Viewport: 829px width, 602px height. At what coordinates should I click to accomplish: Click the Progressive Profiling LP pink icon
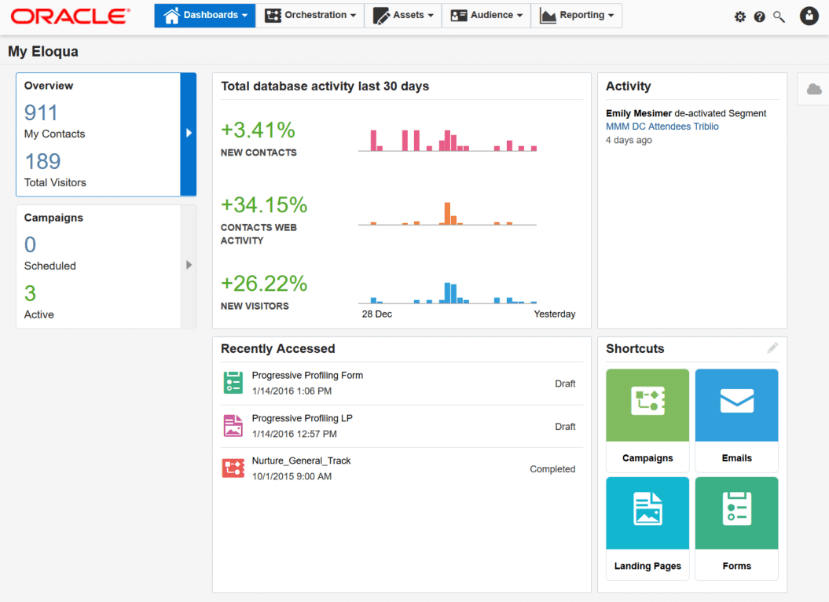click(x=233, y=425)
